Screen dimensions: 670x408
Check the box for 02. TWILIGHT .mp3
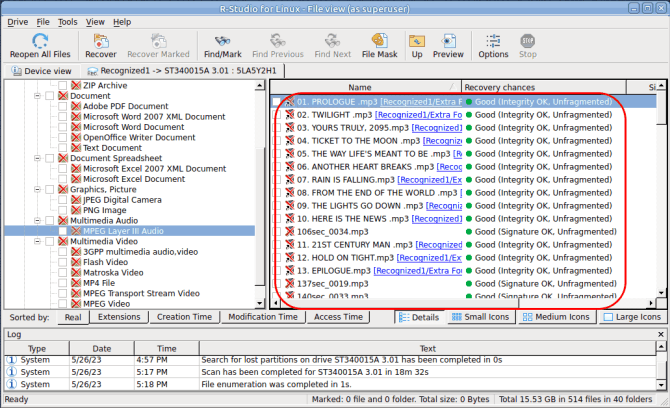pos(277,115)
